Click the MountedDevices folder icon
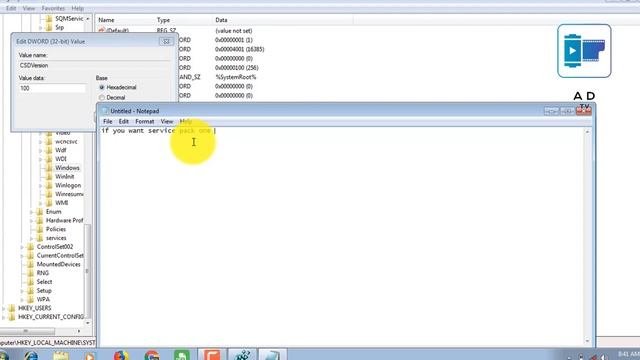Image resolution: width=640 pixels, height=360 pixels. point(30,264)
